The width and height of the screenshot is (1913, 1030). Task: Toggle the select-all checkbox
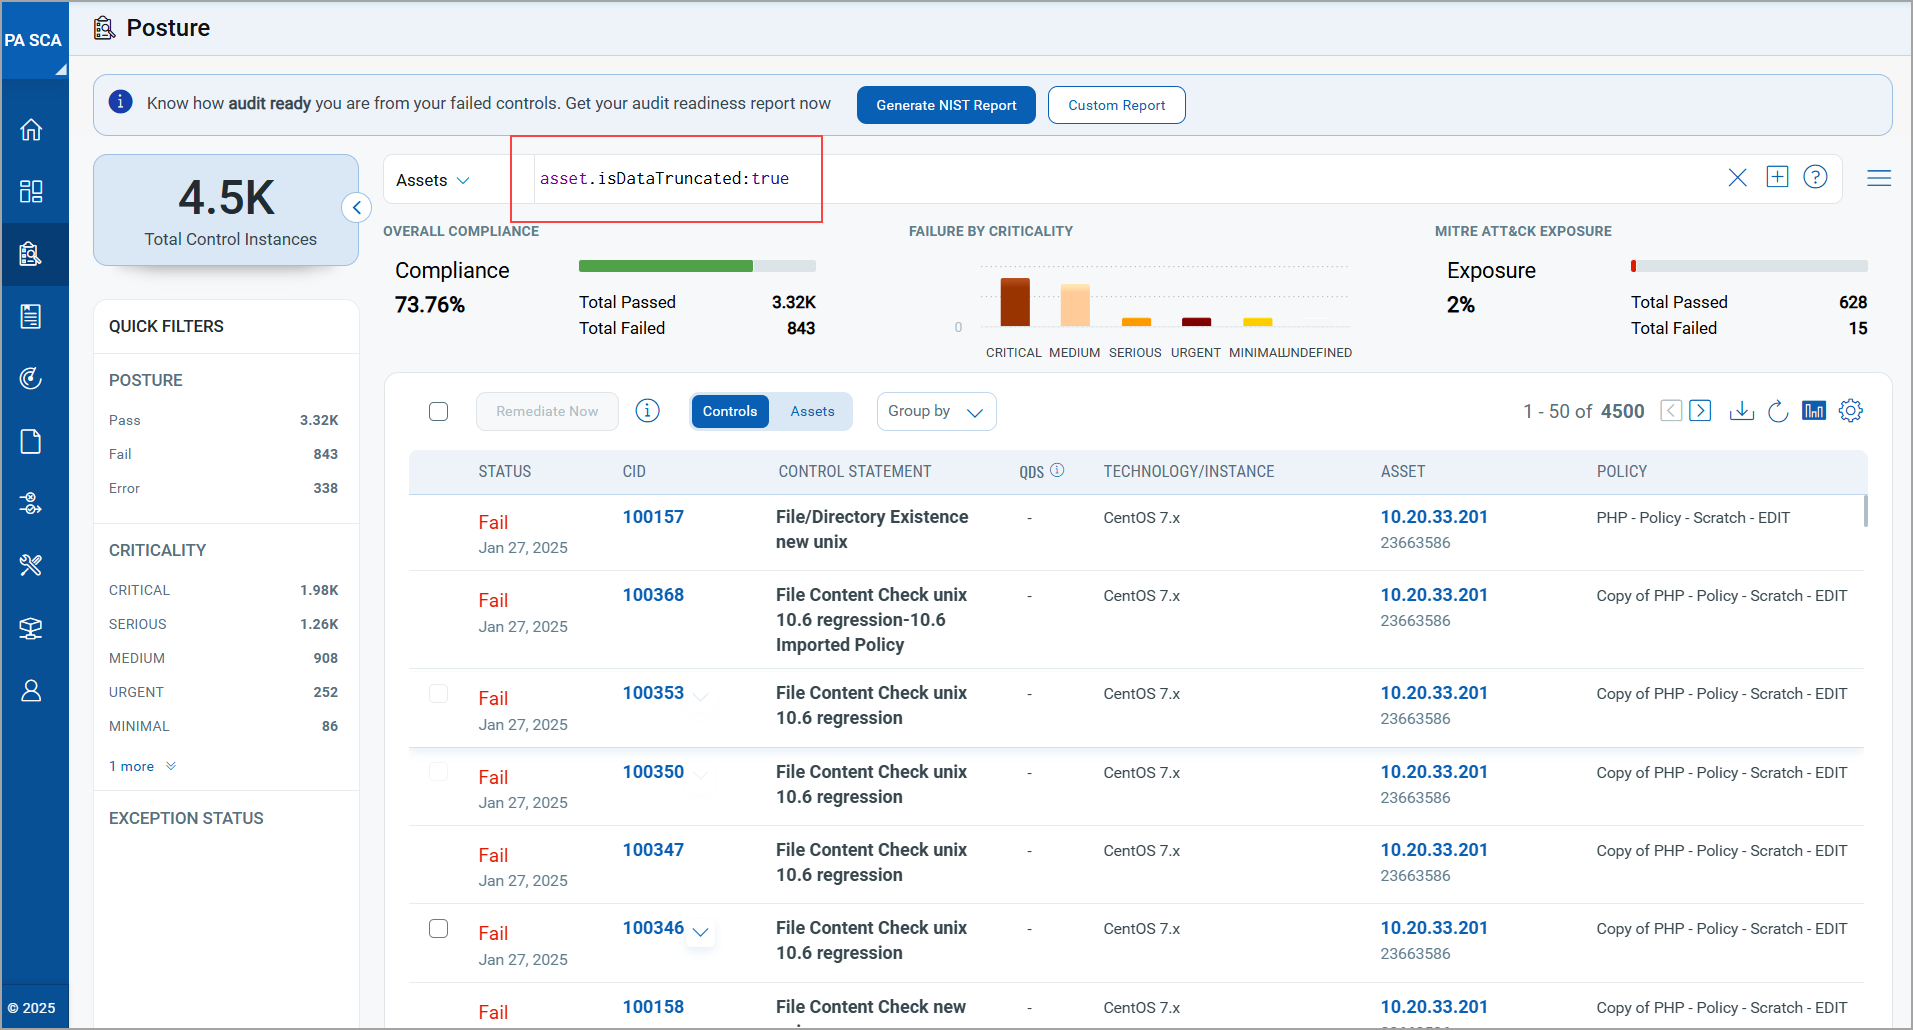click(x=438, y=411)
